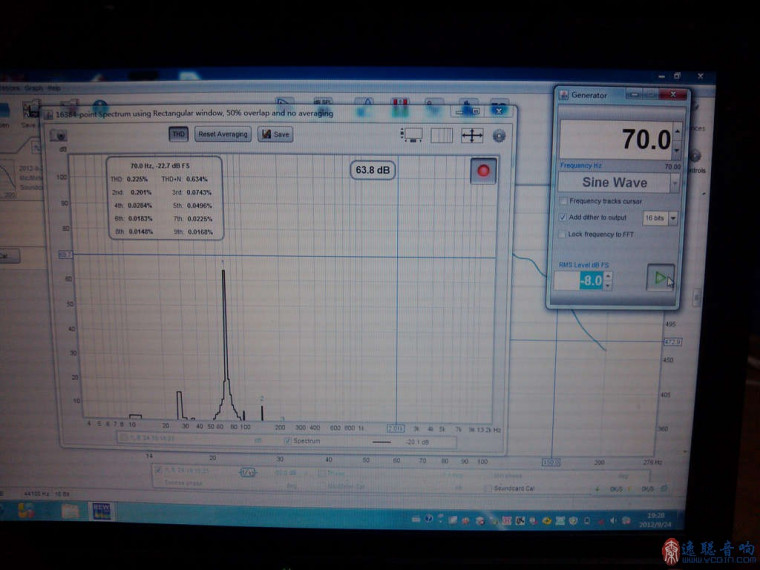Toggle the scrollbars display icon

[x=411, y=135]
